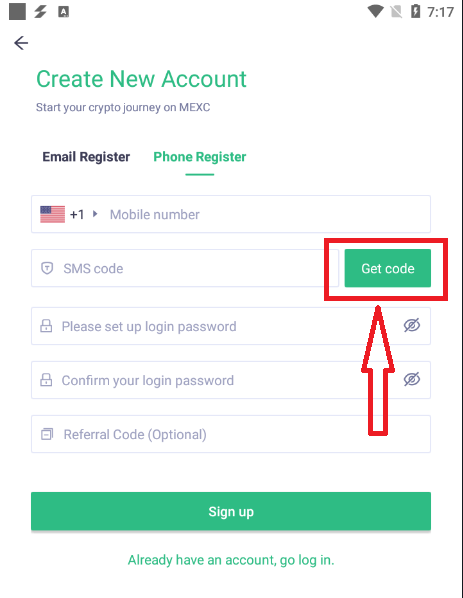Click the US flag icon
The image size is (463, 598).
pos(52,214)
